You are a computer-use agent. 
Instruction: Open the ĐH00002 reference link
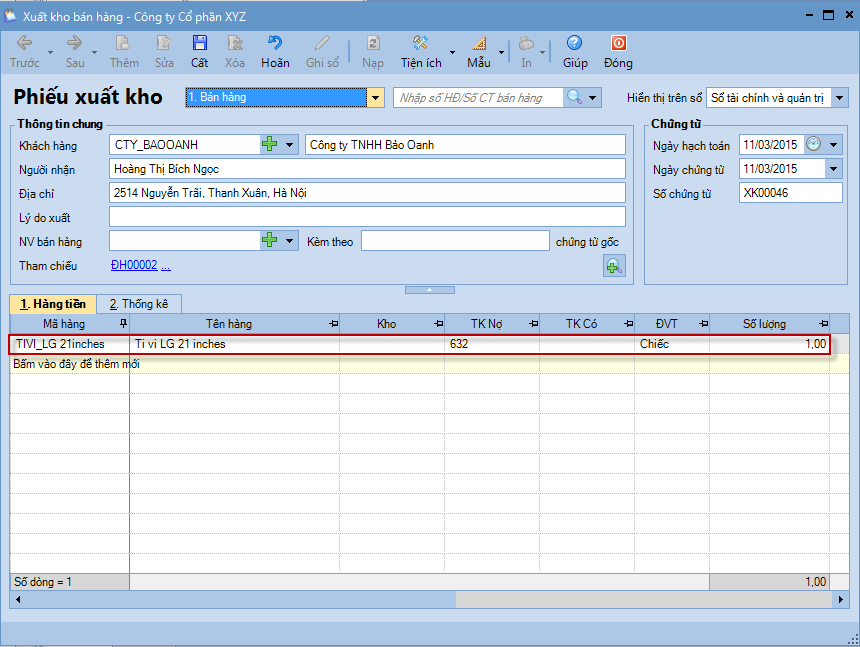pos(134,265)
